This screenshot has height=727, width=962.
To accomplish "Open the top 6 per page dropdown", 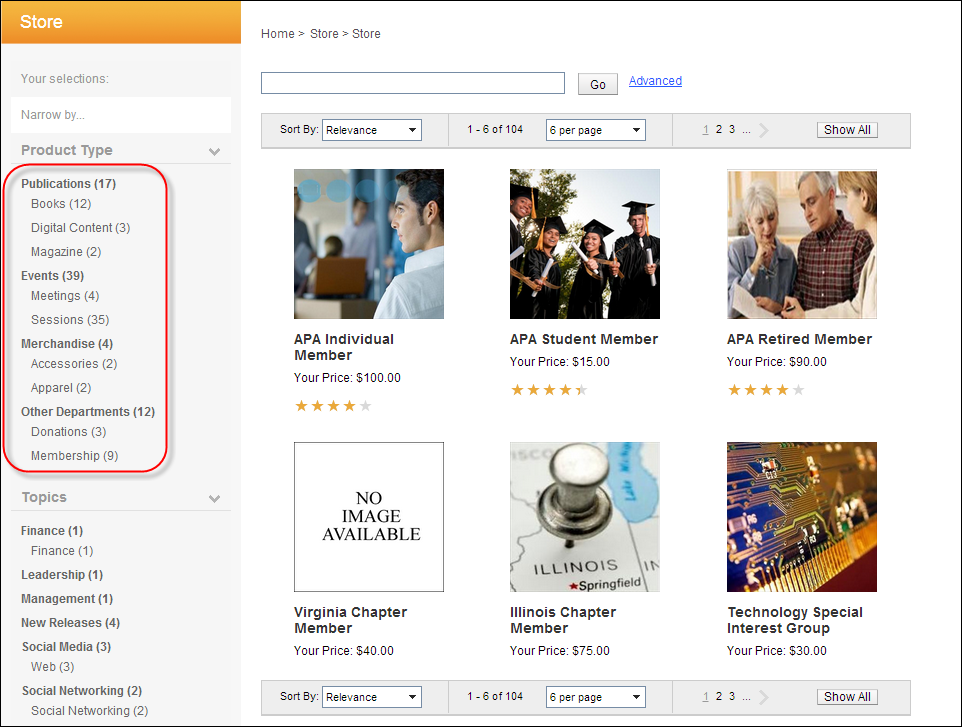I will (596, 130).
